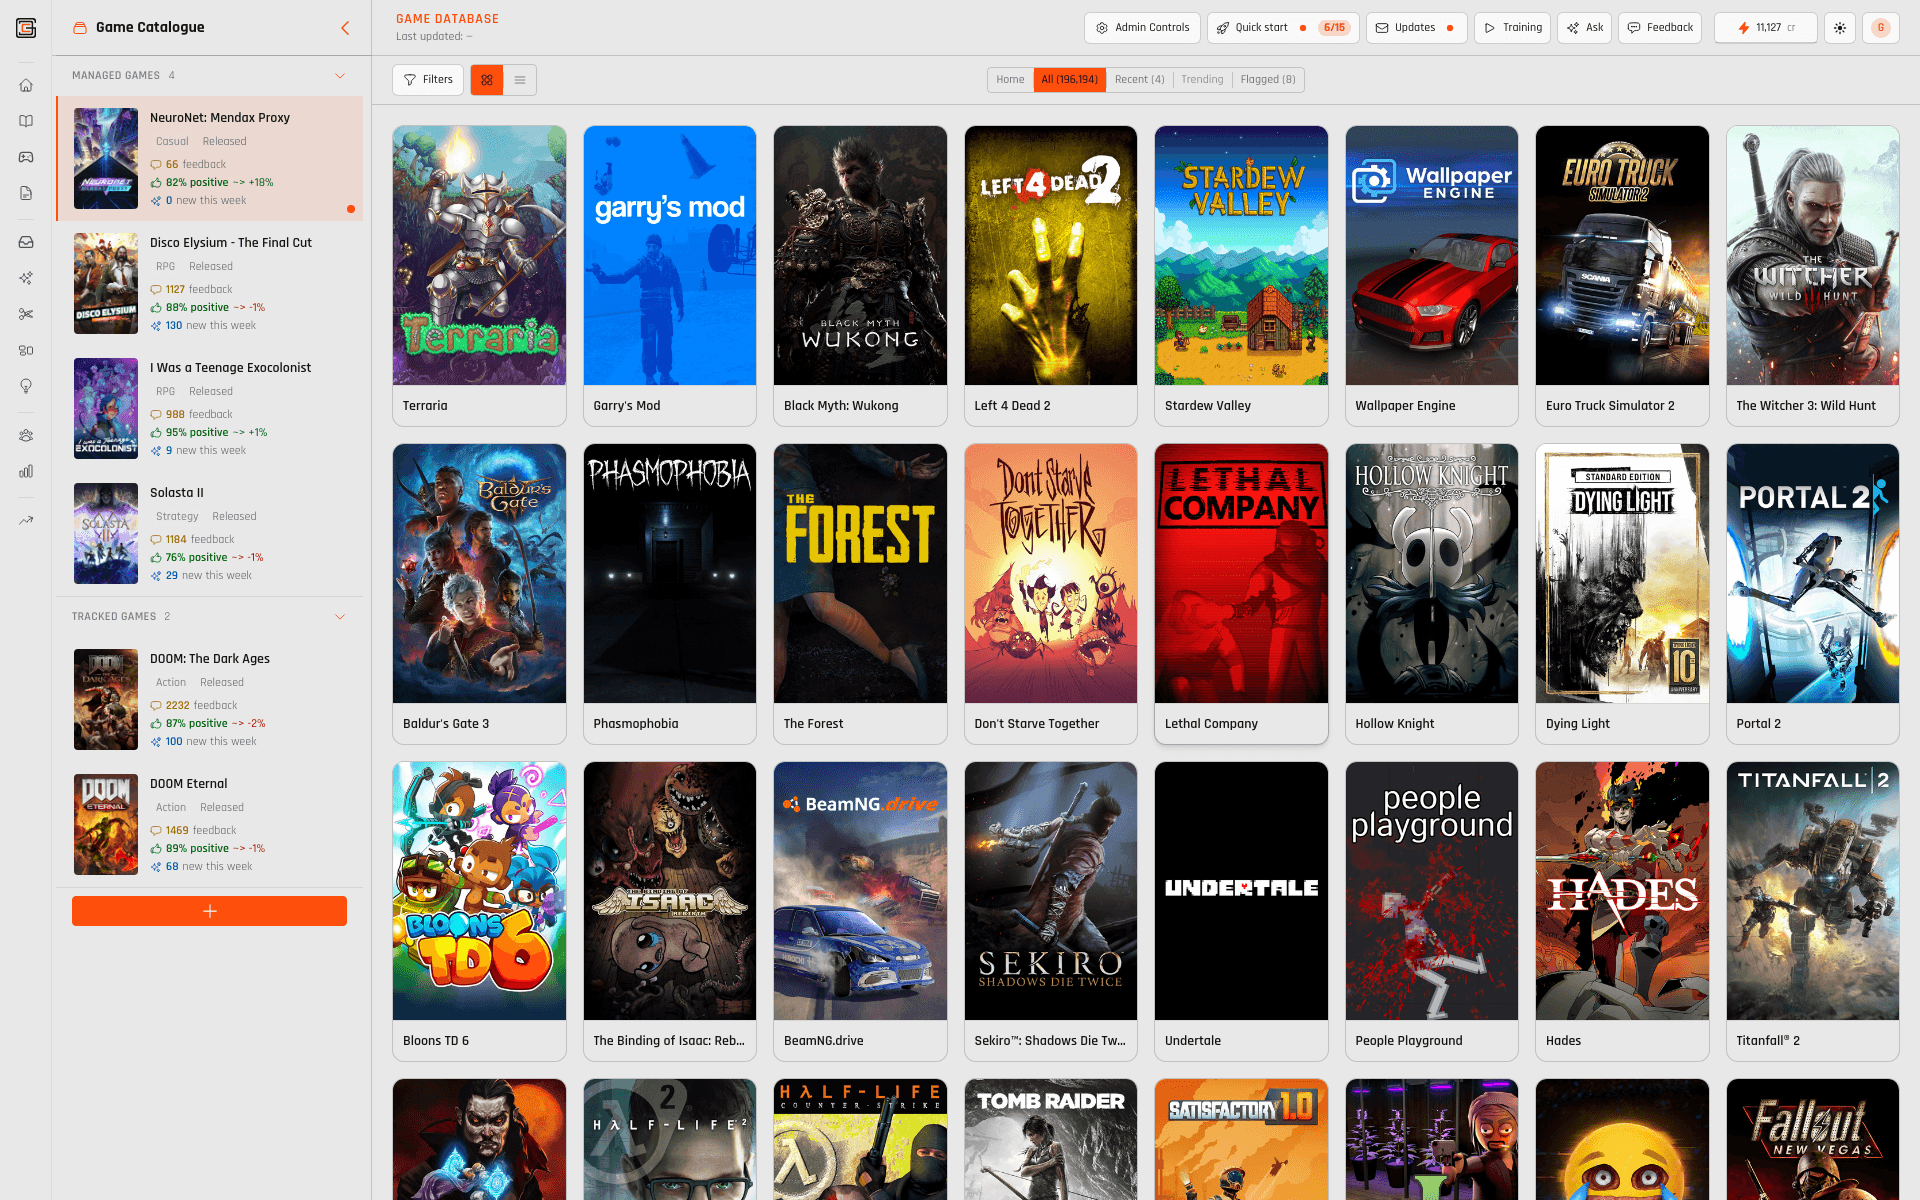Switch to grid view layout
Viewport: 1920px width, 1200px height.
click(487, 80)
